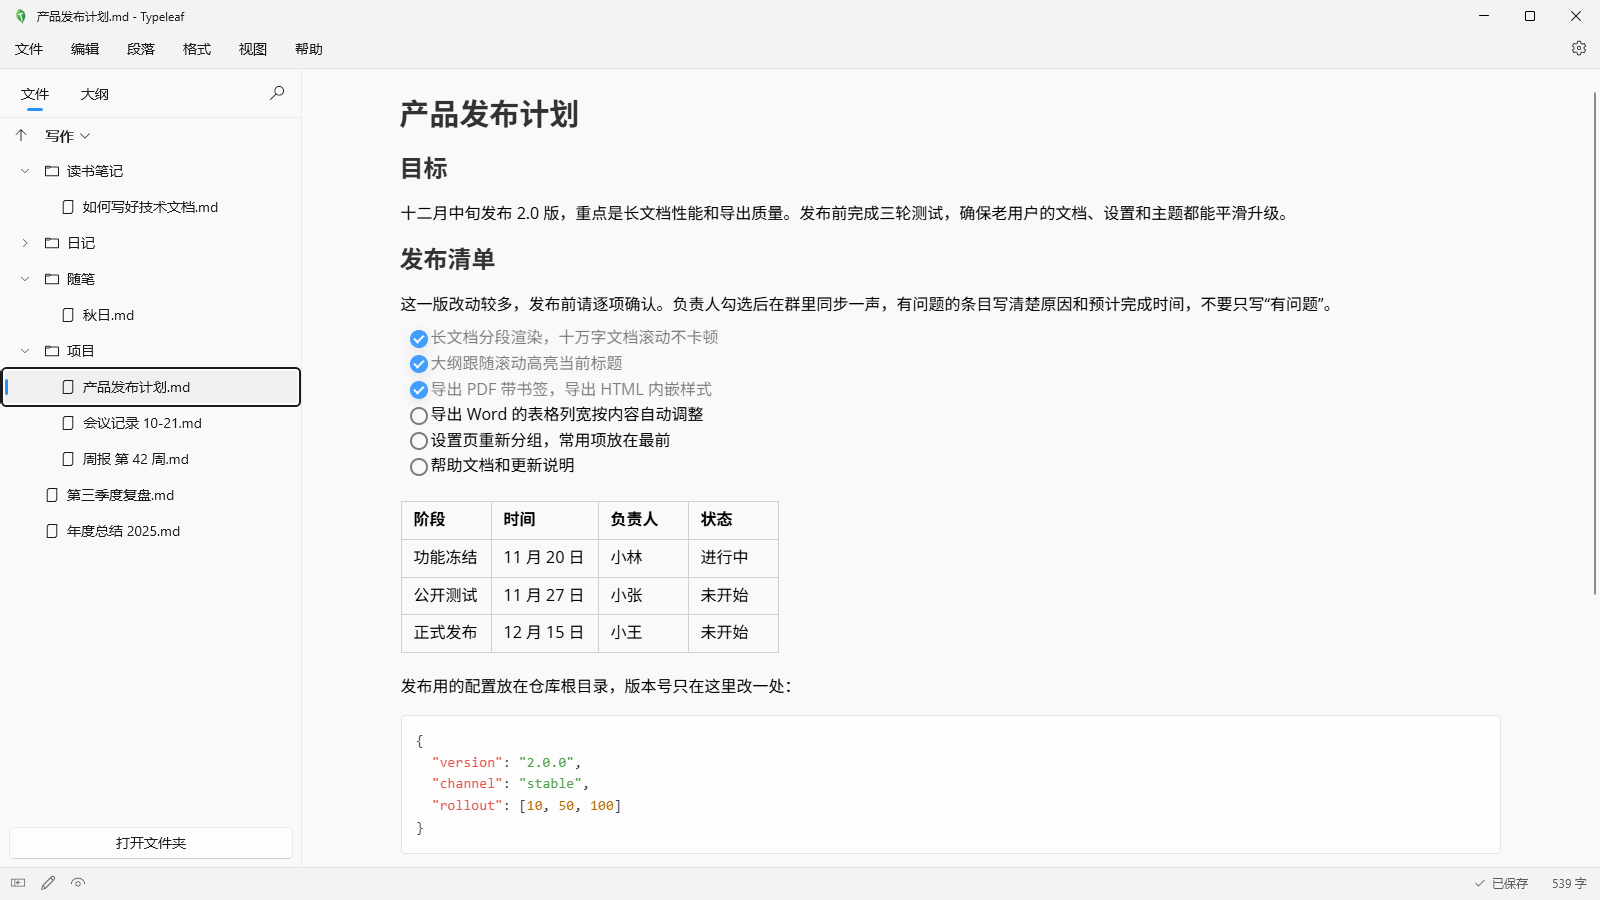Toggle the focus mode eye icon
1600x900 pixels.
tap(78, 883)
